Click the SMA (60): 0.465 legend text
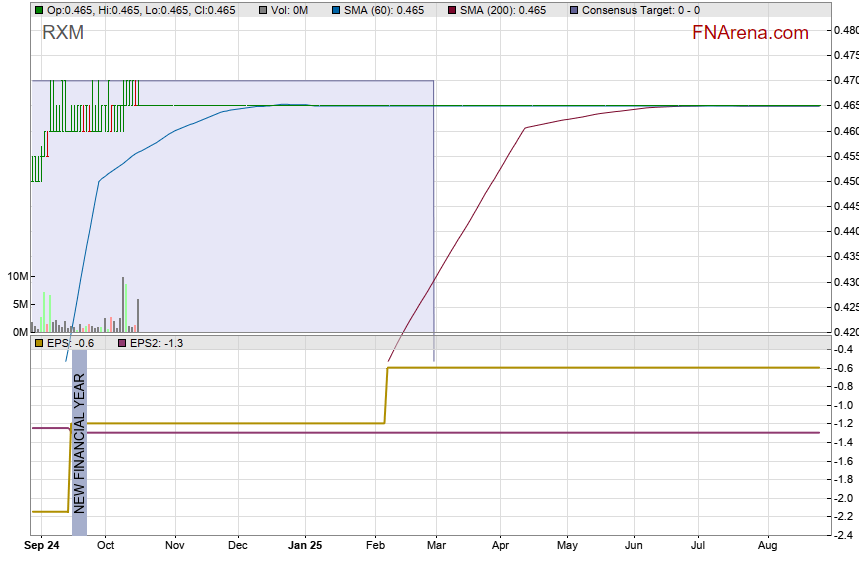 [x=382, y=10]
